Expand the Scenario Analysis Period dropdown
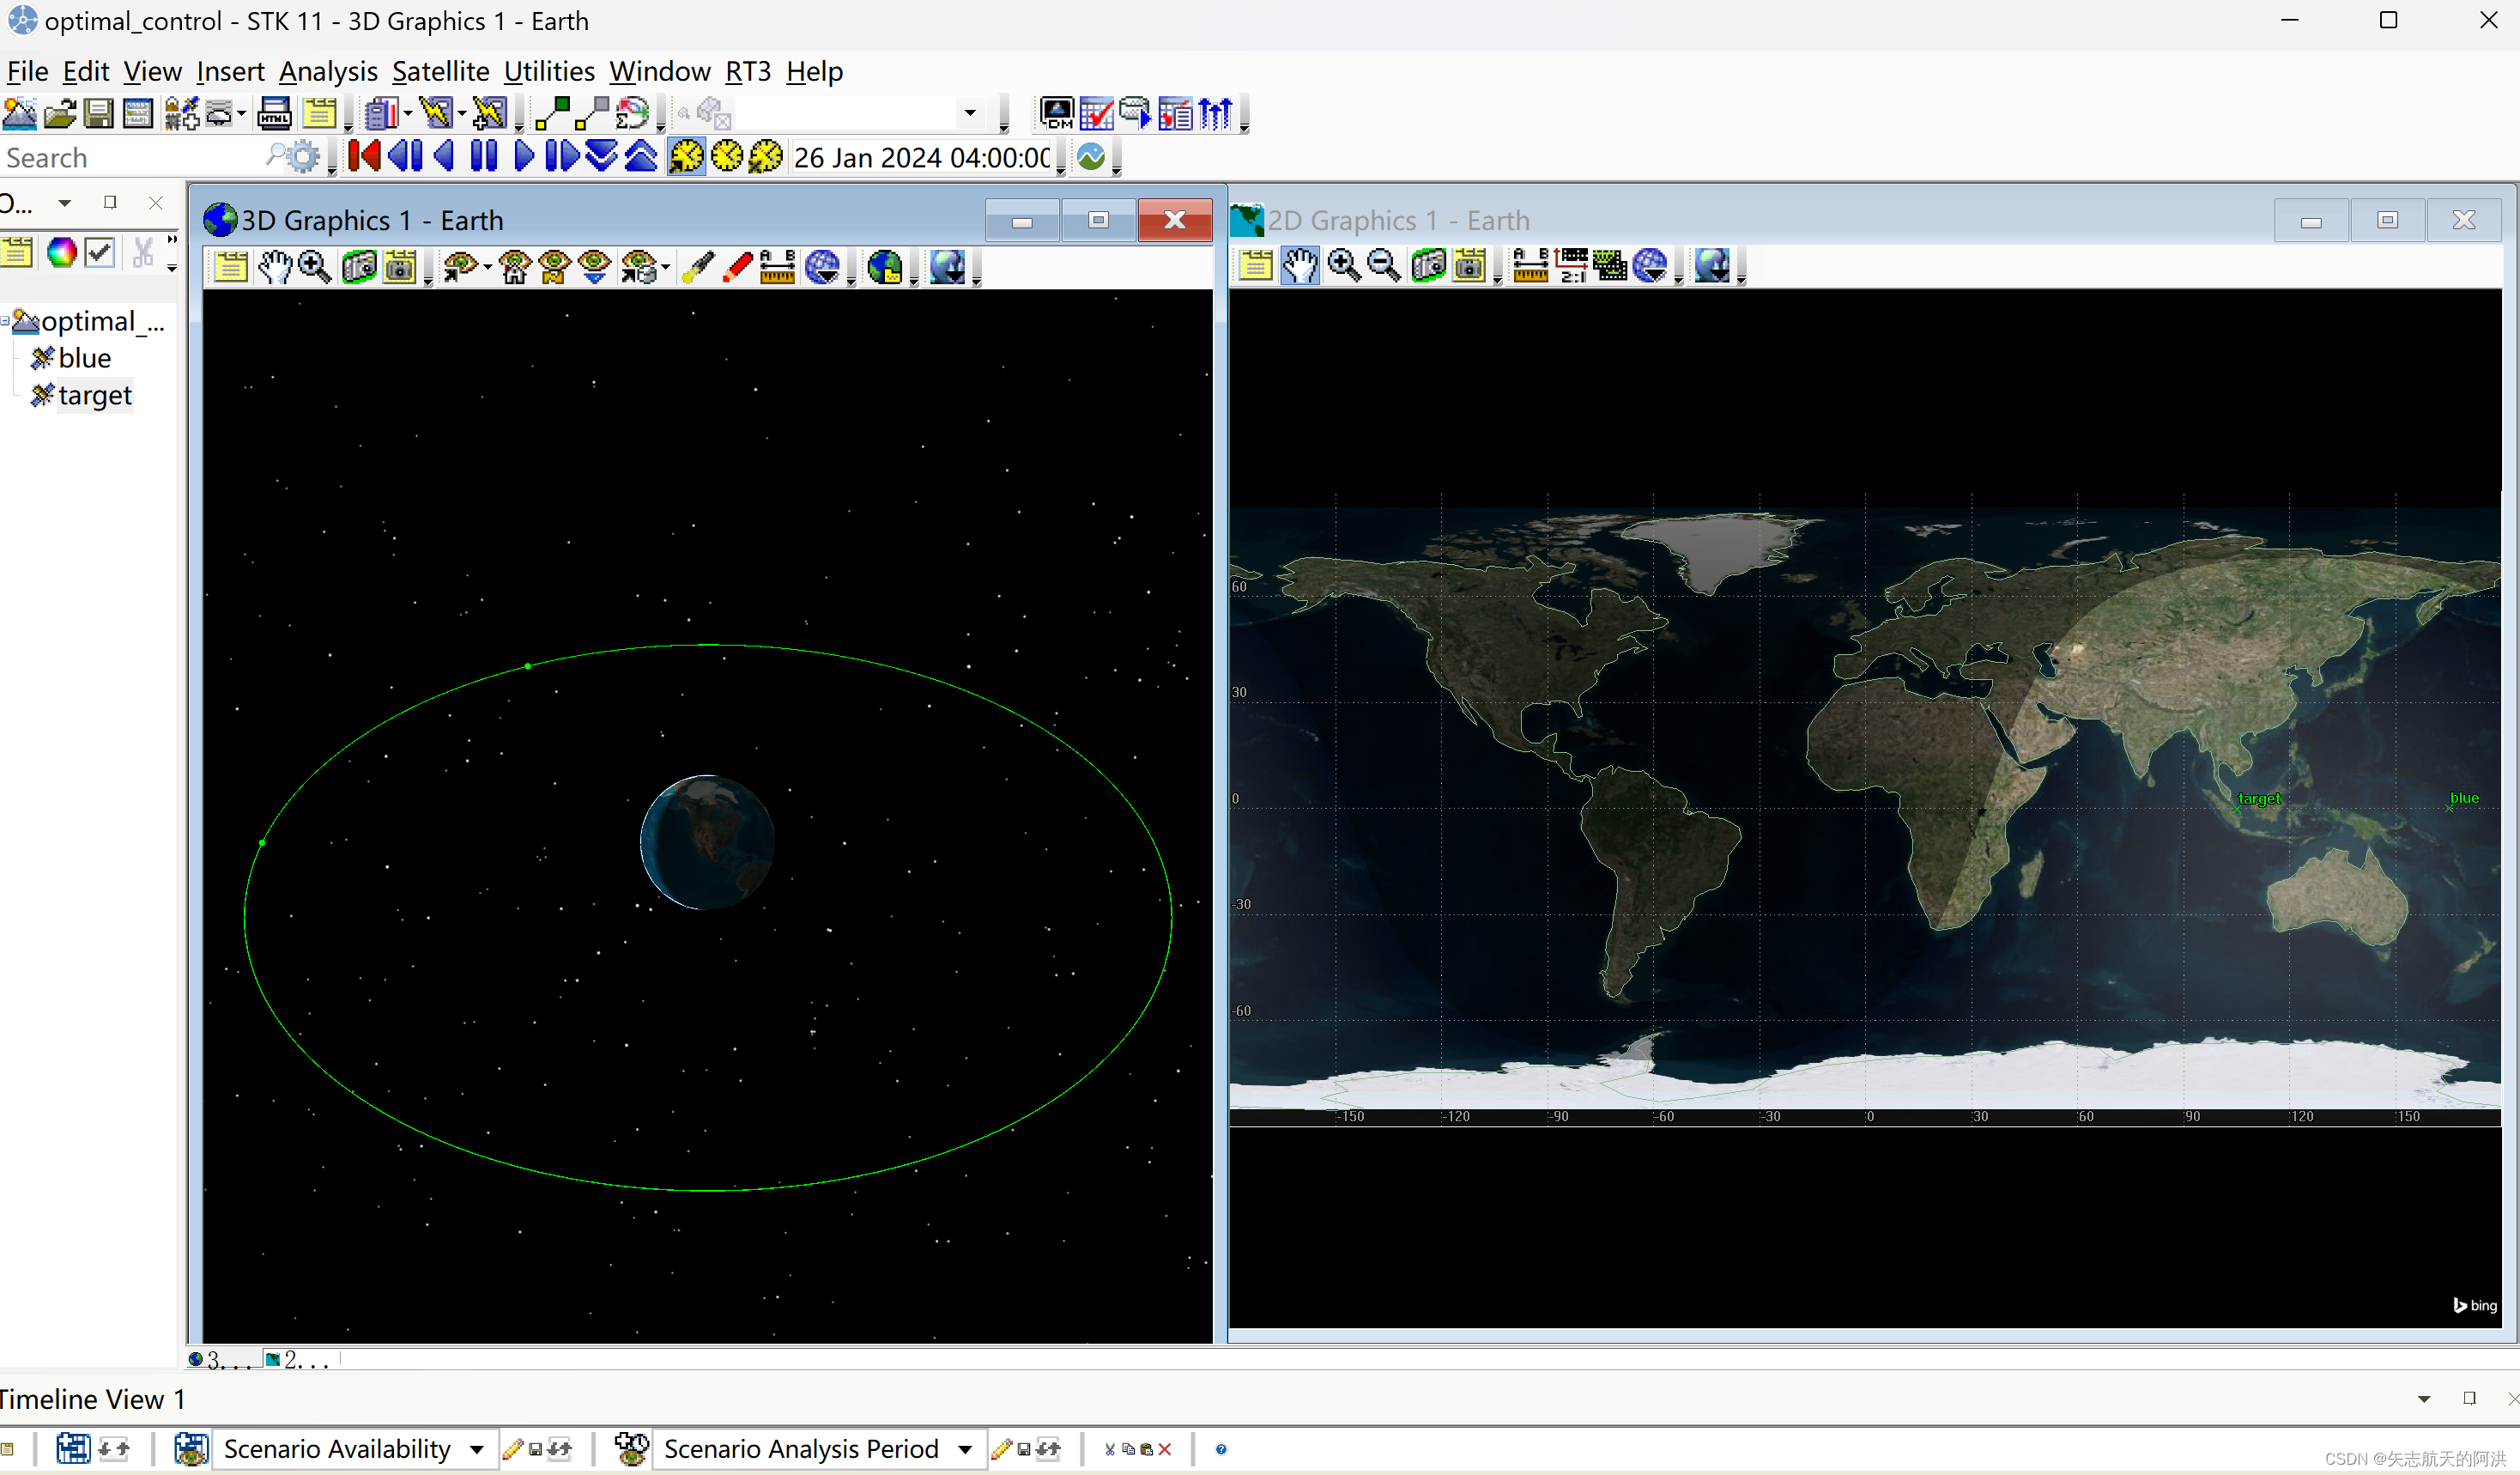The width and height of the screenshot is (2520, 1475). pyautogui.click(x=965, y=1449)
